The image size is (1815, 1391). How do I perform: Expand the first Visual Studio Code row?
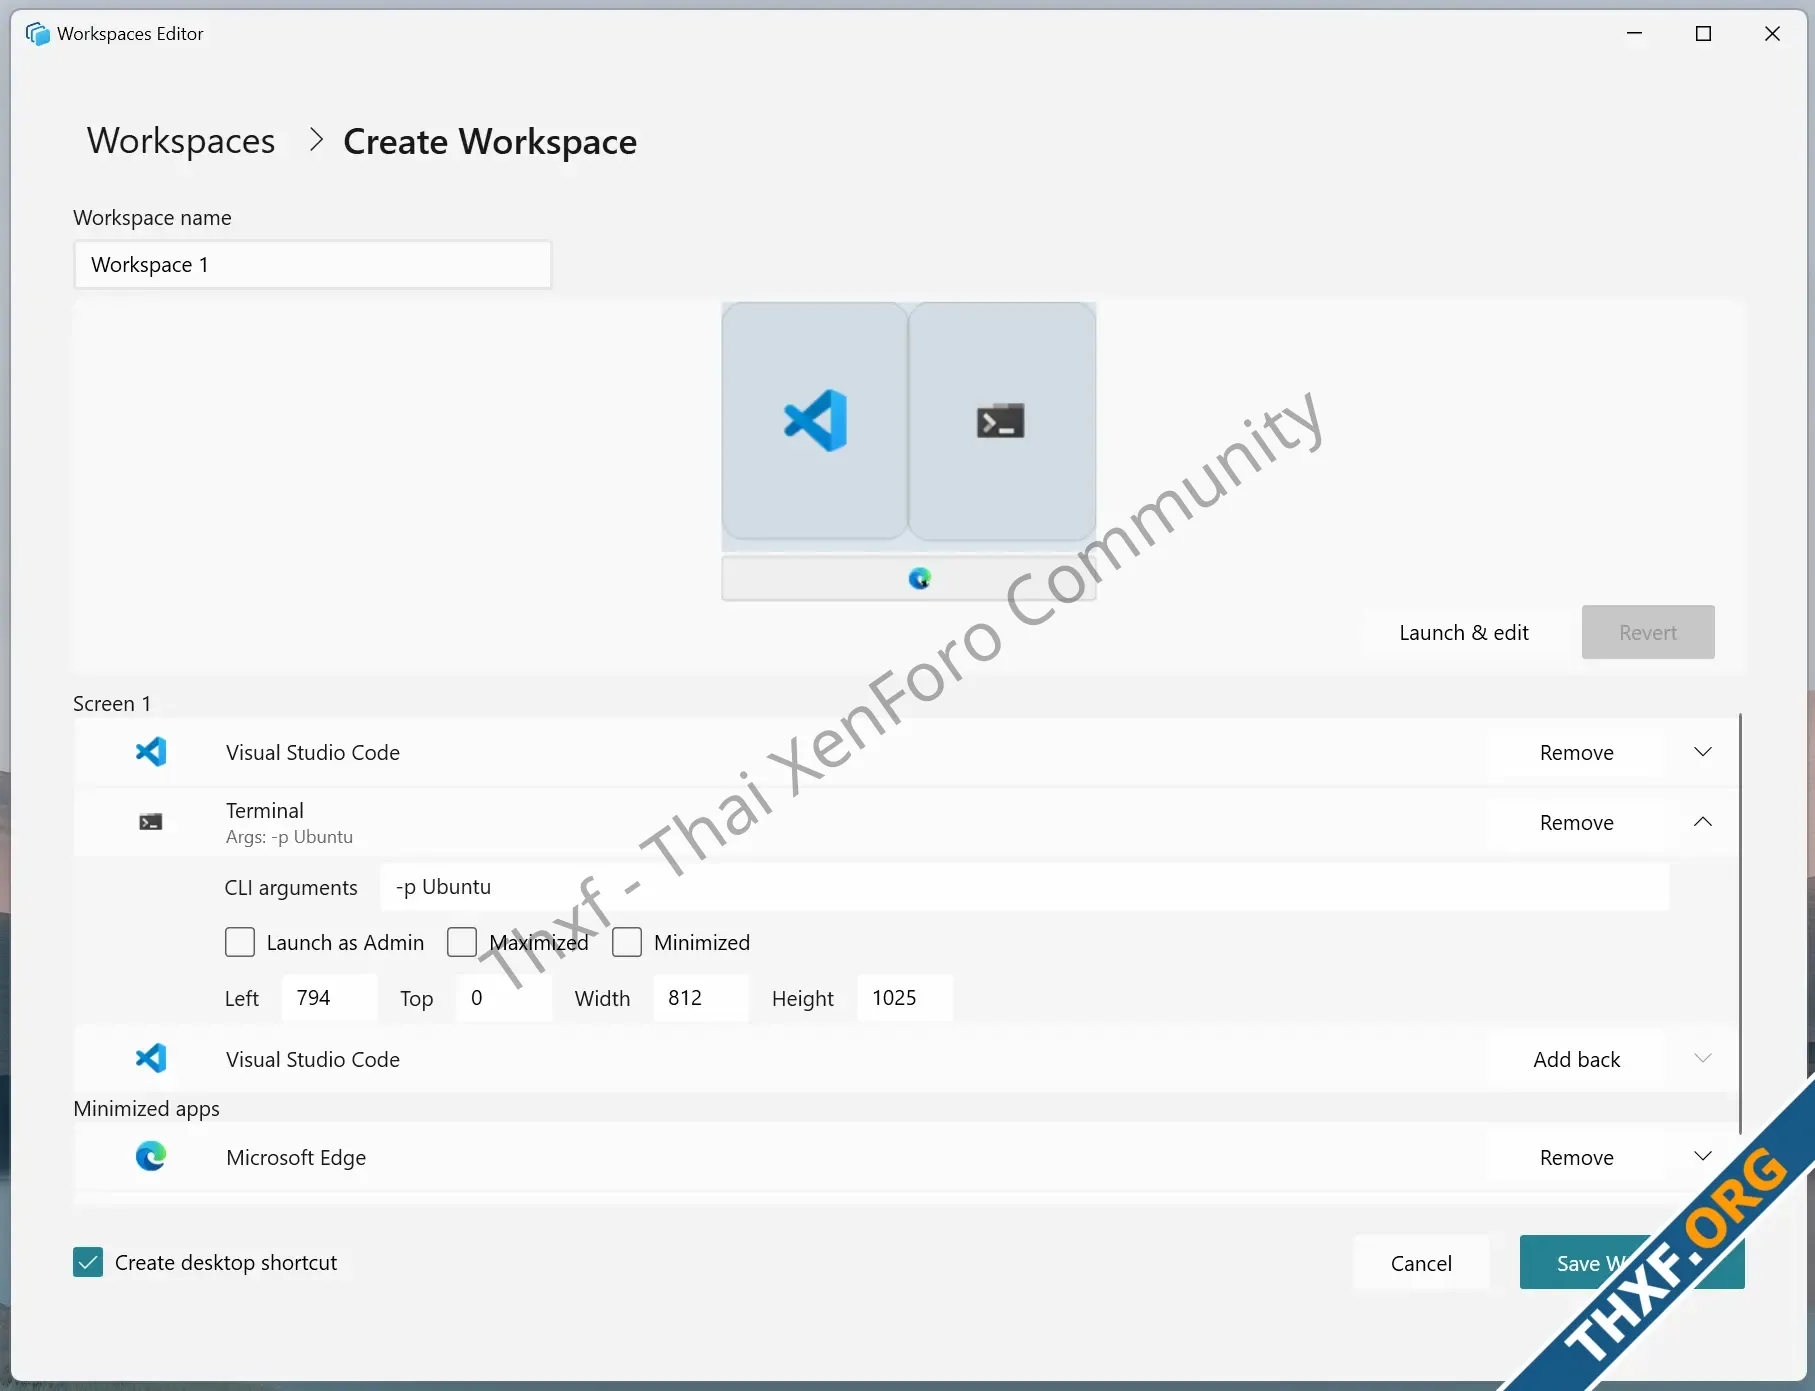click(1703, 752)
